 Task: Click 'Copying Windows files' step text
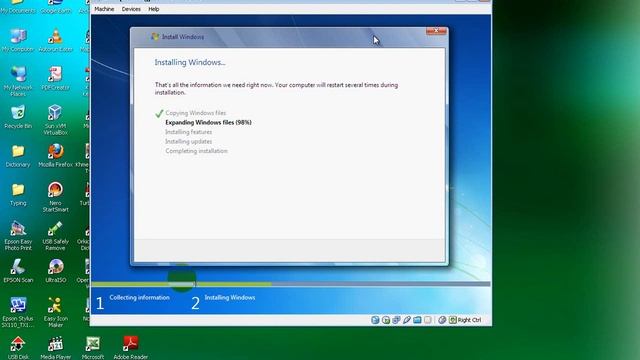coord(196,113)
